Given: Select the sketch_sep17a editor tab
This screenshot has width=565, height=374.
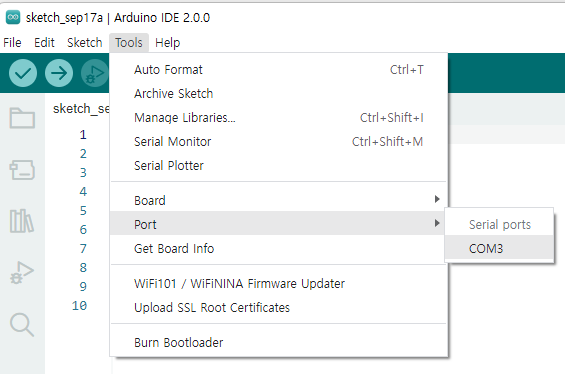Looking at the screenshot, I should [x=81, y=108].
